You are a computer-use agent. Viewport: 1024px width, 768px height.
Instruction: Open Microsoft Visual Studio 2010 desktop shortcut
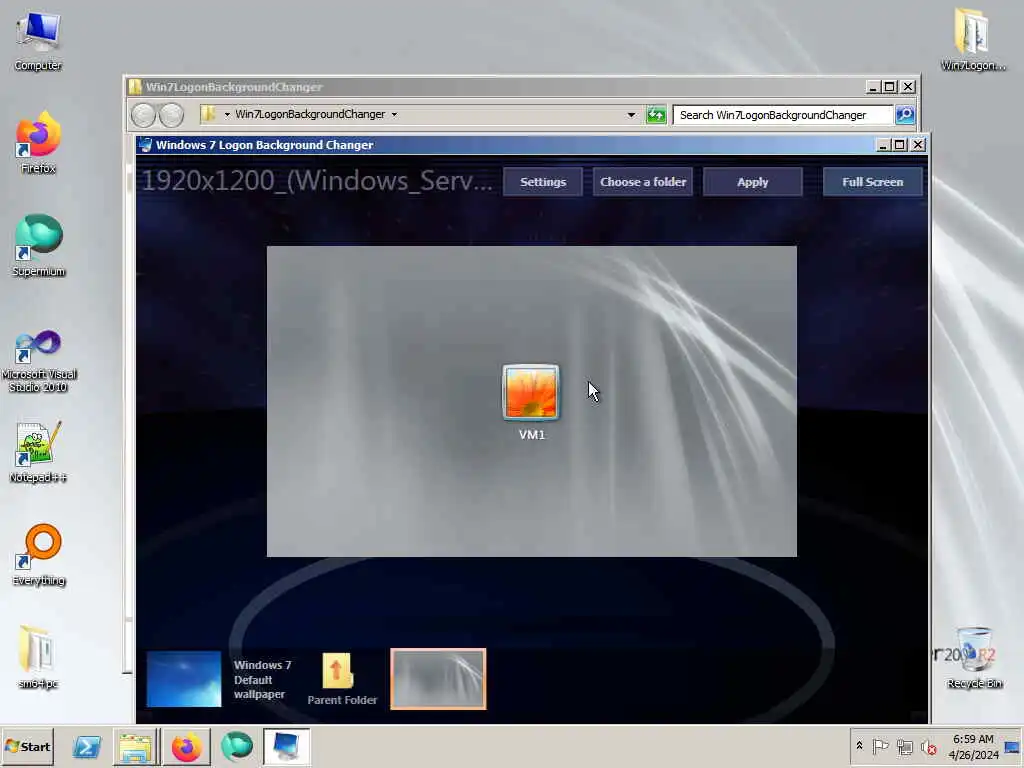pyautogui.click(x=39, y=360)
